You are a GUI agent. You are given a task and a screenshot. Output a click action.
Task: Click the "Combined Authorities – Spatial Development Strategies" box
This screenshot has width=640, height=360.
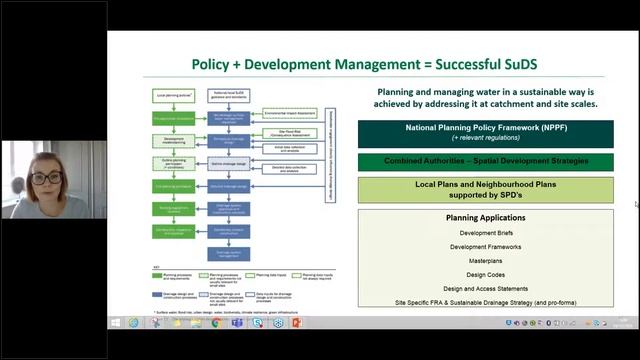pos(486,162)
